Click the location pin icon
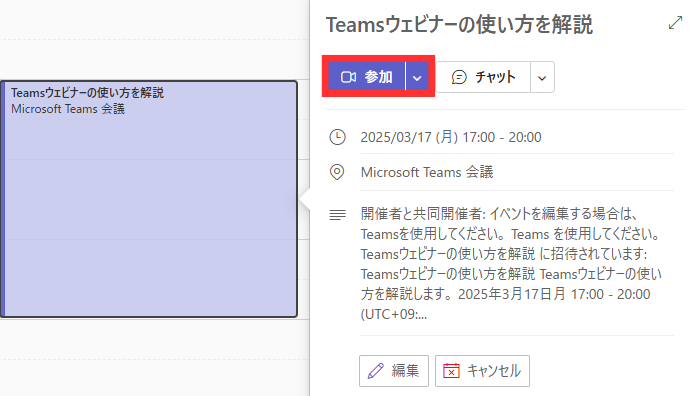Image resolution: width=699 pixels, height=396 pixels. [x=337, y=172]
